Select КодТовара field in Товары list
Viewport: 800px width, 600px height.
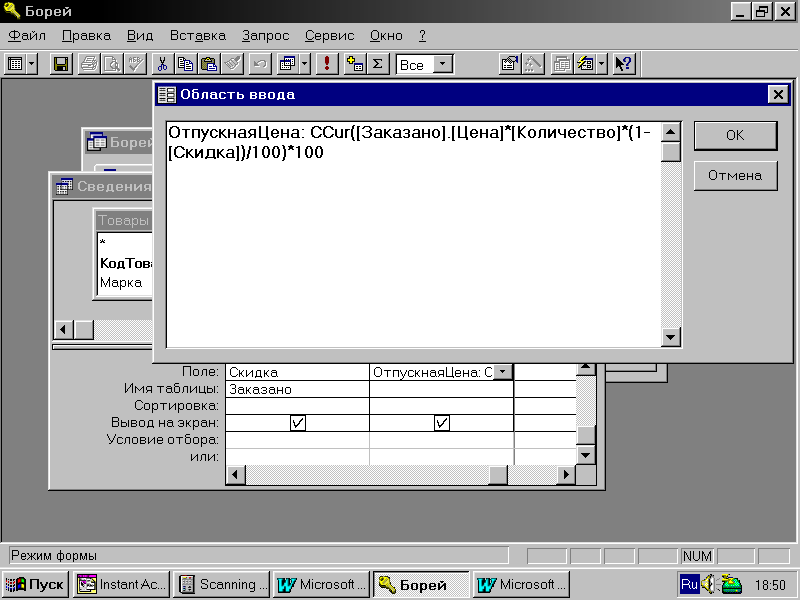(126, 263)
